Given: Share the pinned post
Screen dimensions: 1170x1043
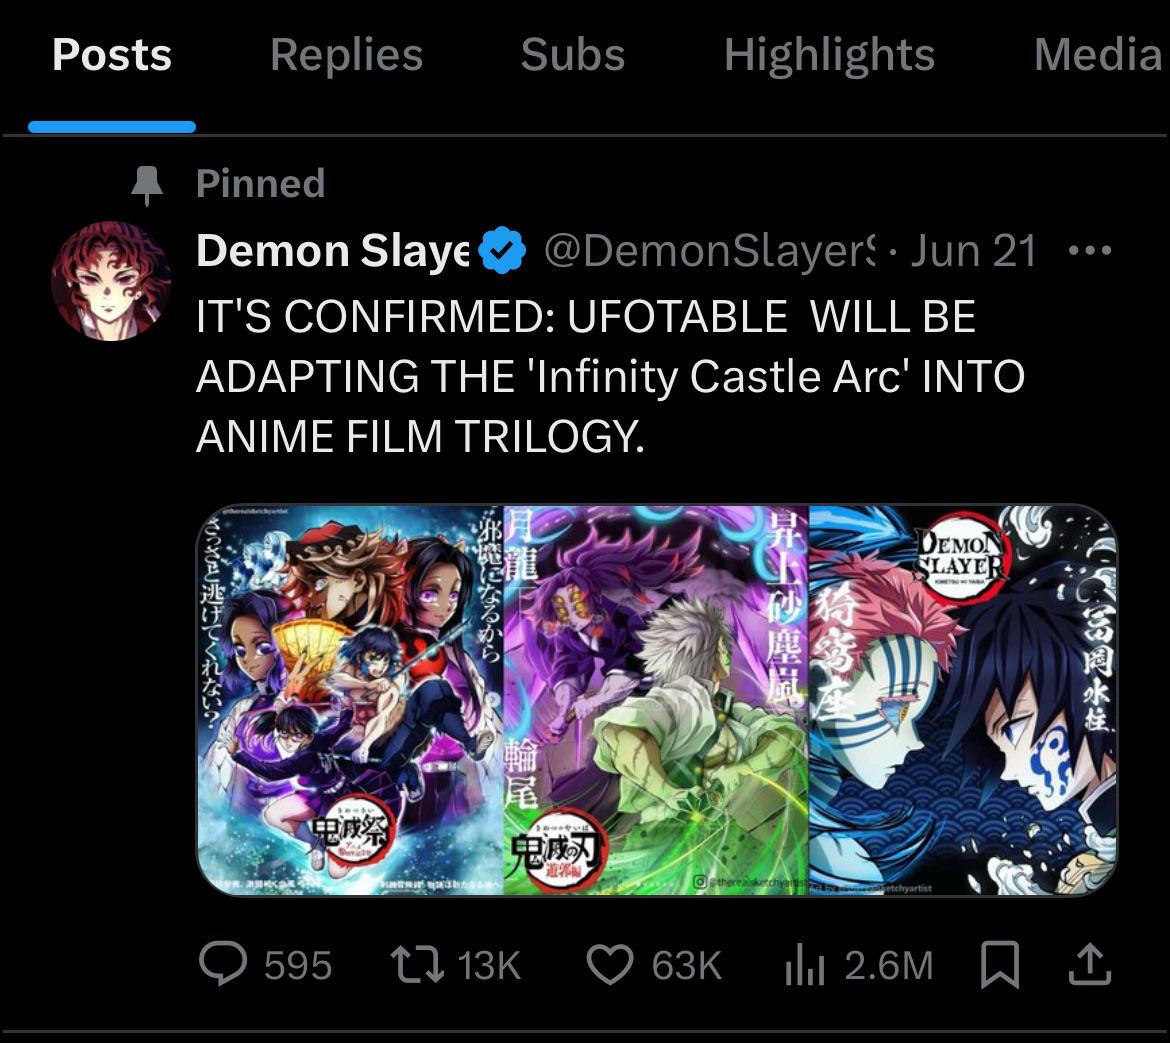Looking at the screenshot, I should 1090,964.
